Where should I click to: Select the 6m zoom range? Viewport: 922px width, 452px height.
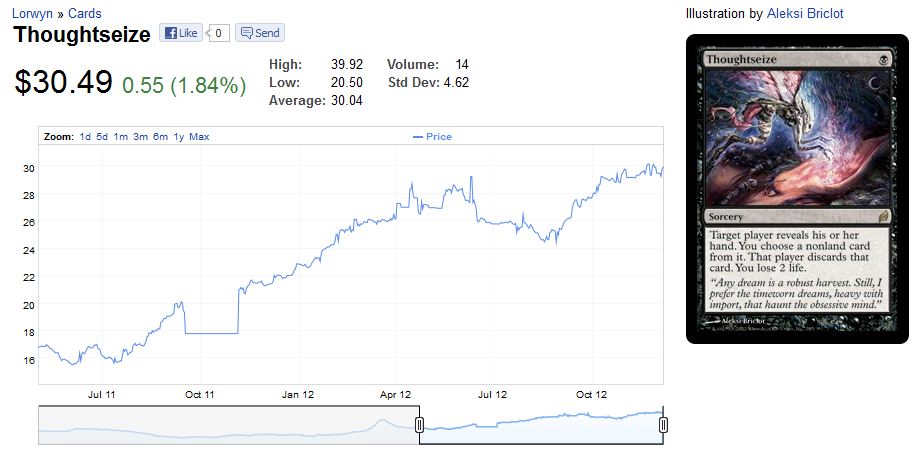tap(160, 137)
